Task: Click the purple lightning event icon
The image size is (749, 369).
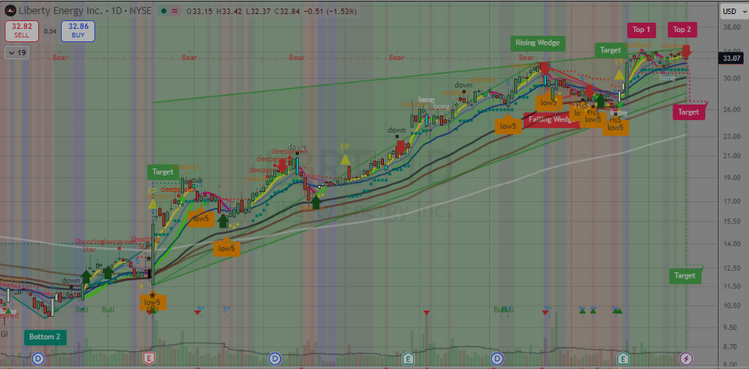Action: (686, 358)
